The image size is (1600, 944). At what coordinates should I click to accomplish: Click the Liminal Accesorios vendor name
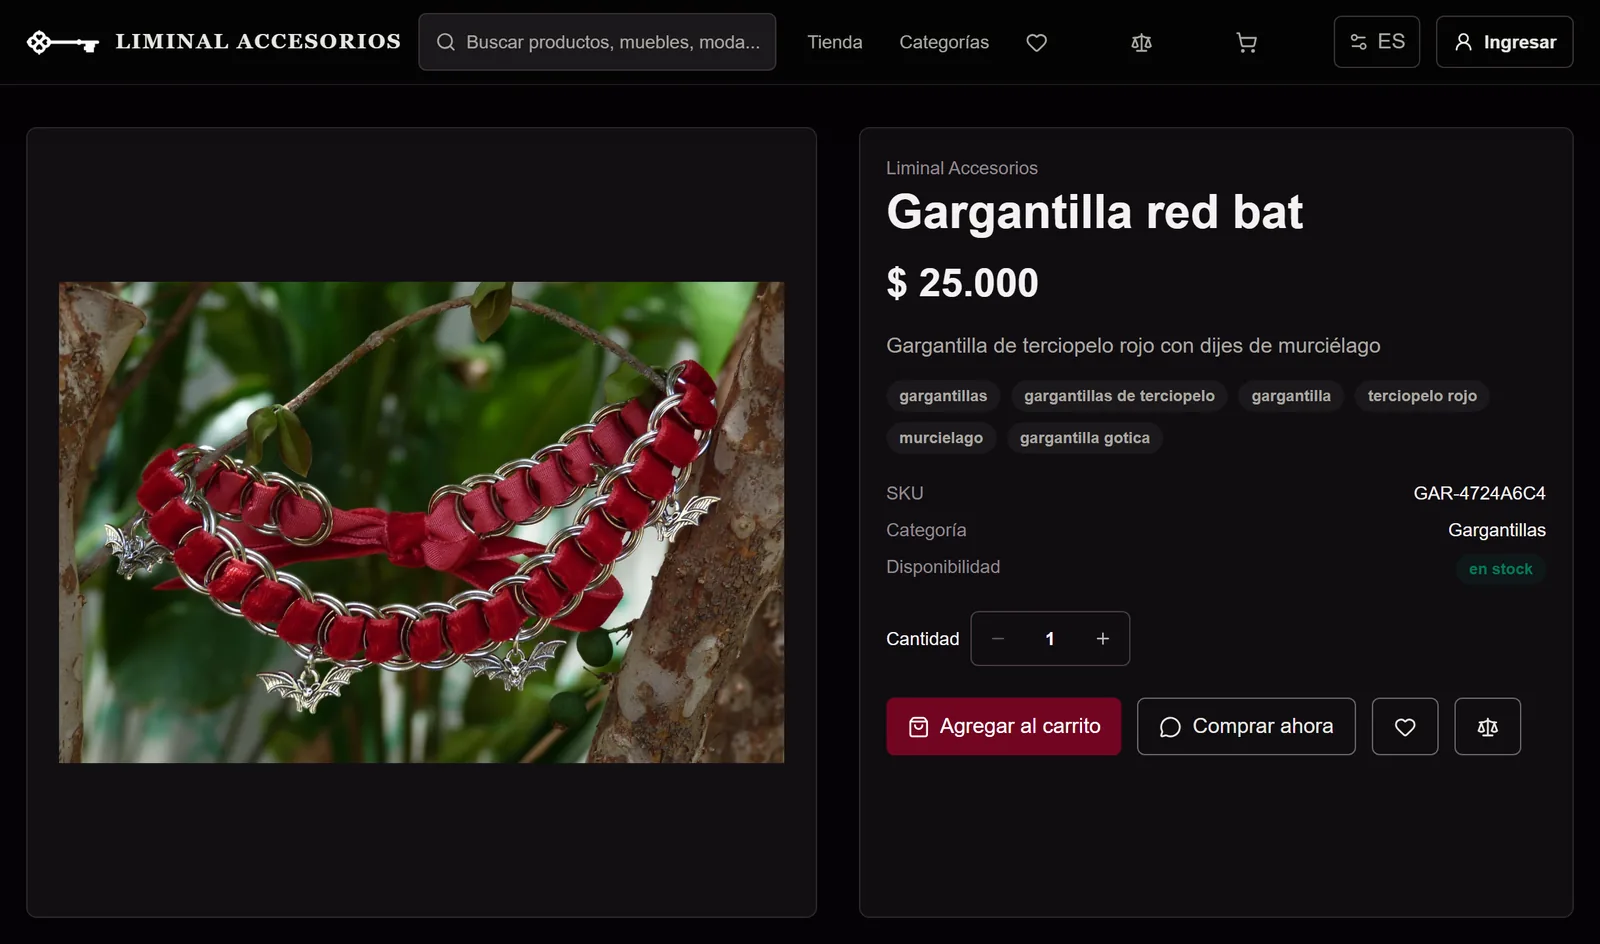(x=962, y=168)
